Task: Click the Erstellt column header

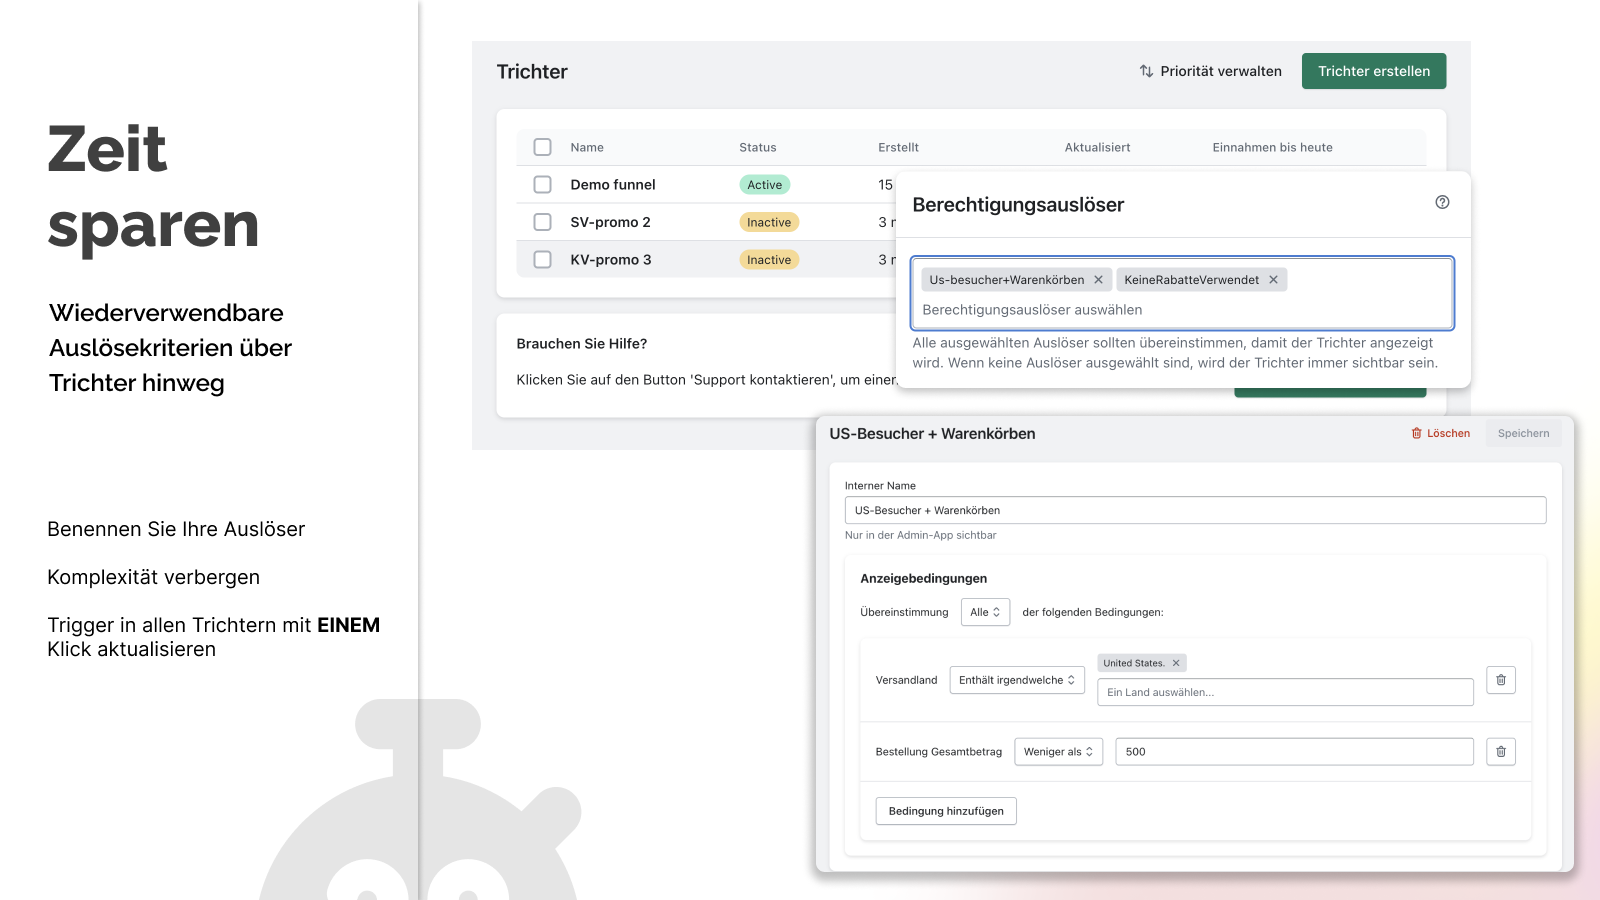Action: click(x=898, y=147)
